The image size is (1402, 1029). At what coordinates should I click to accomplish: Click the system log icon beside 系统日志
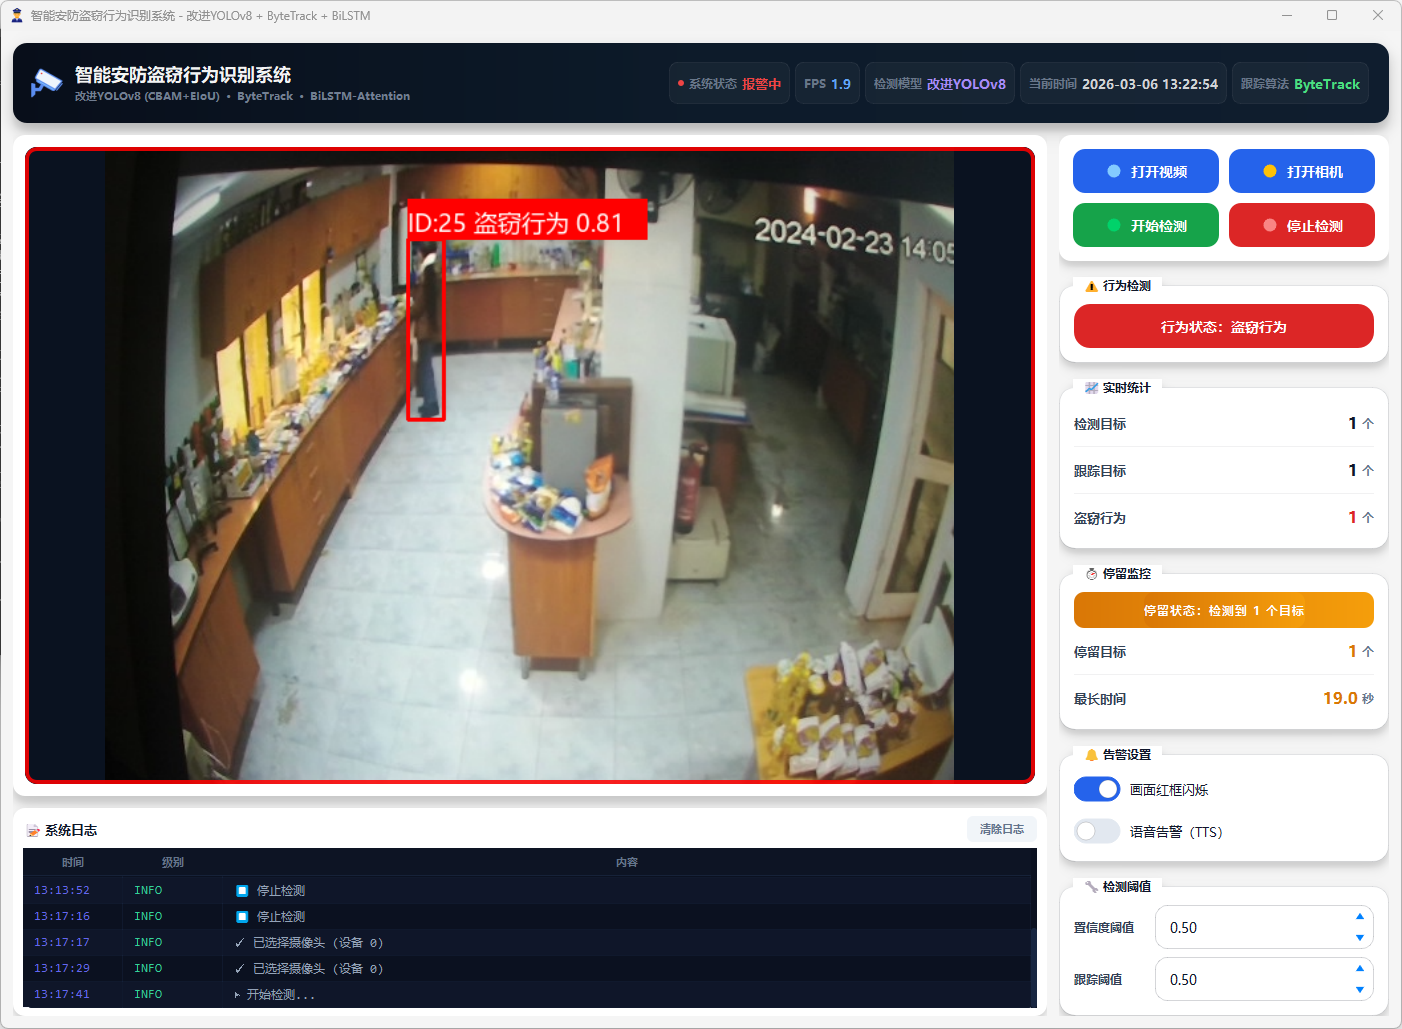coord(33,831)
